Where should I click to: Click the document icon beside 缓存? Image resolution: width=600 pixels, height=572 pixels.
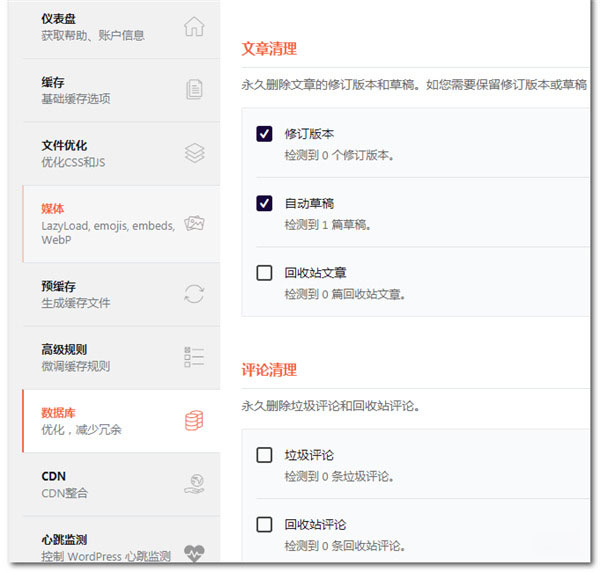coord(194,90)
